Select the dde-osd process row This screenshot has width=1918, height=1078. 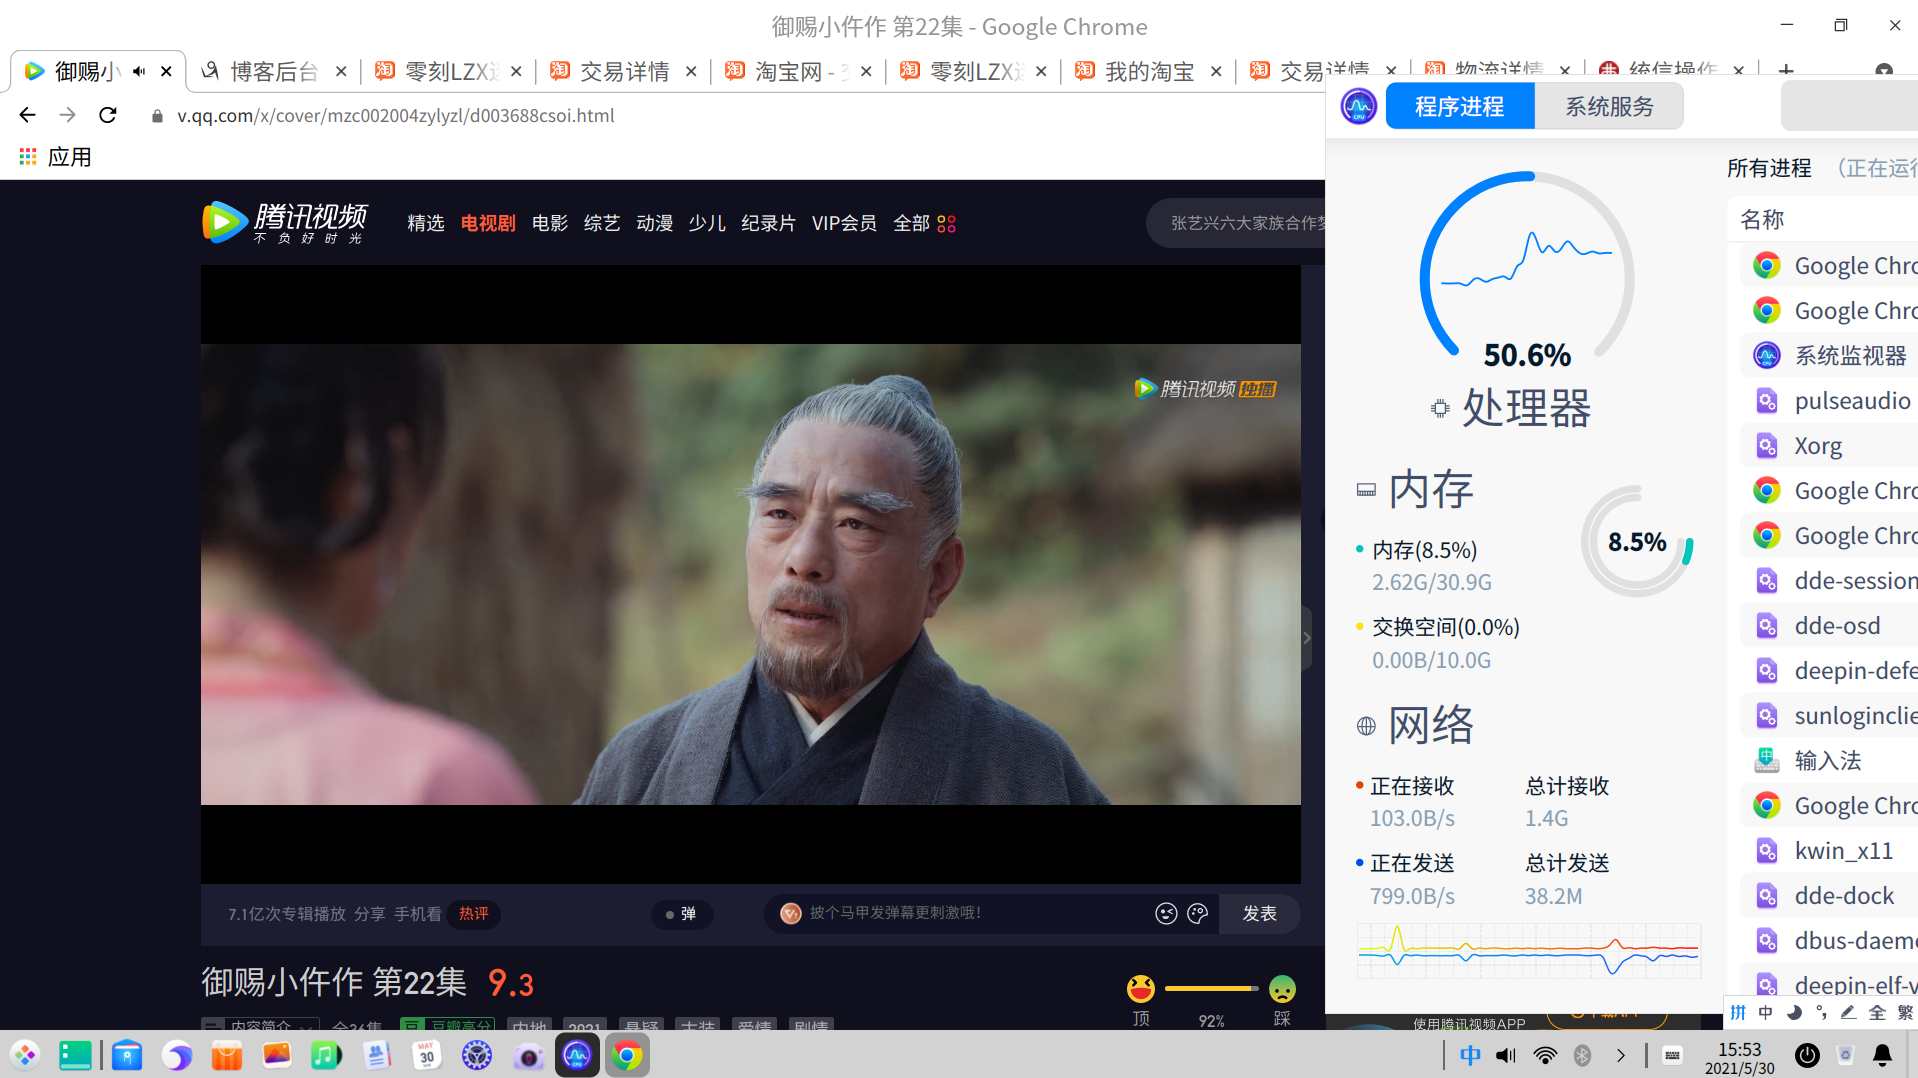pos(1829,625)
